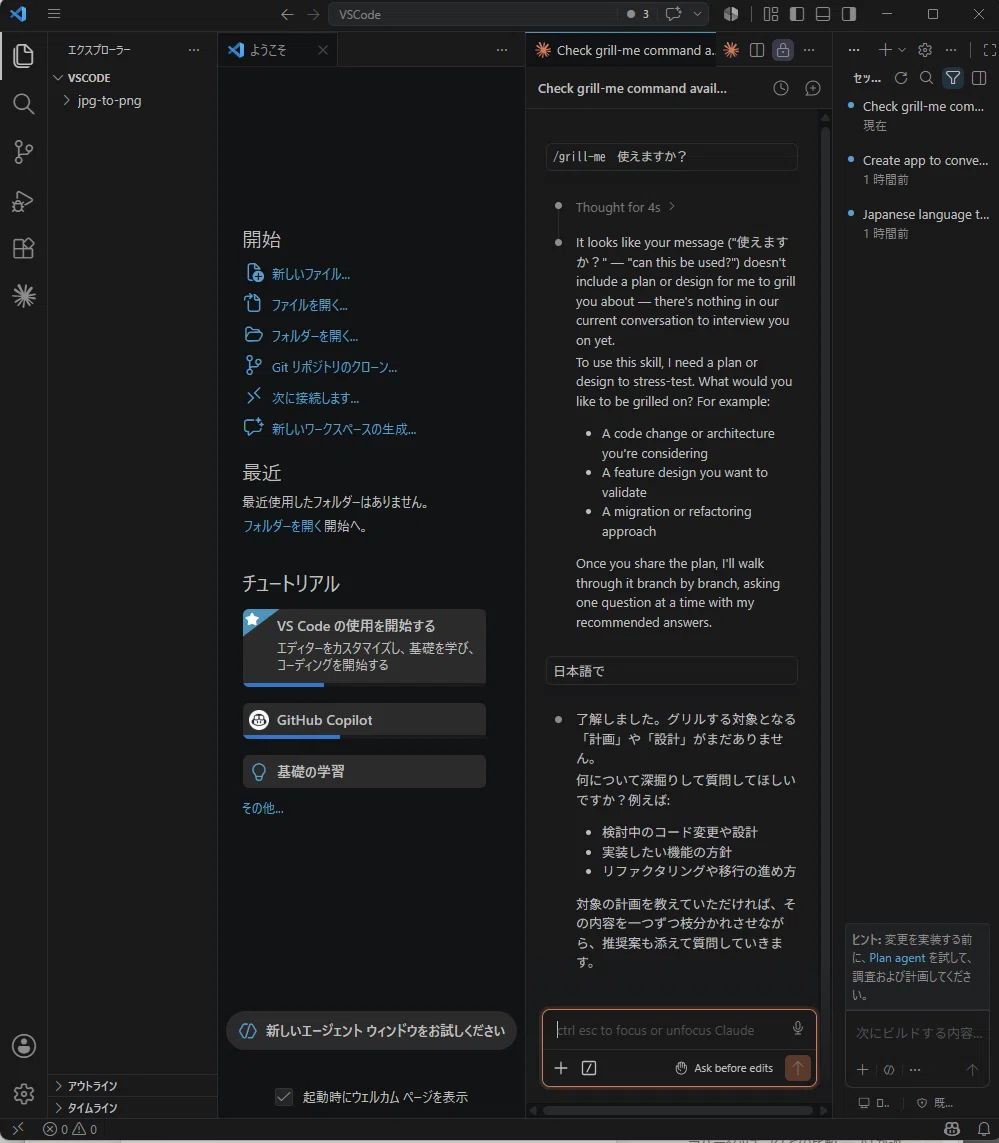Toggle secondary side bar visibility
The width and height of the screenshot is (999, 1143).
click(x=849, y=14)
